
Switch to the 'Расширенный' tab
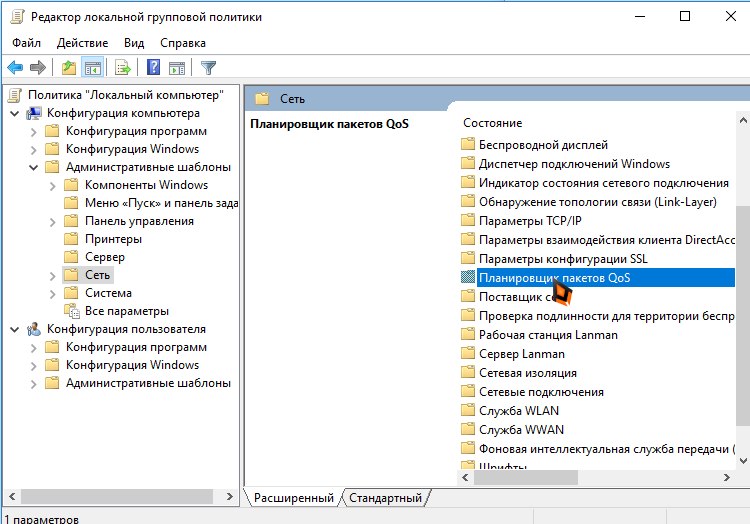[294, 498]
